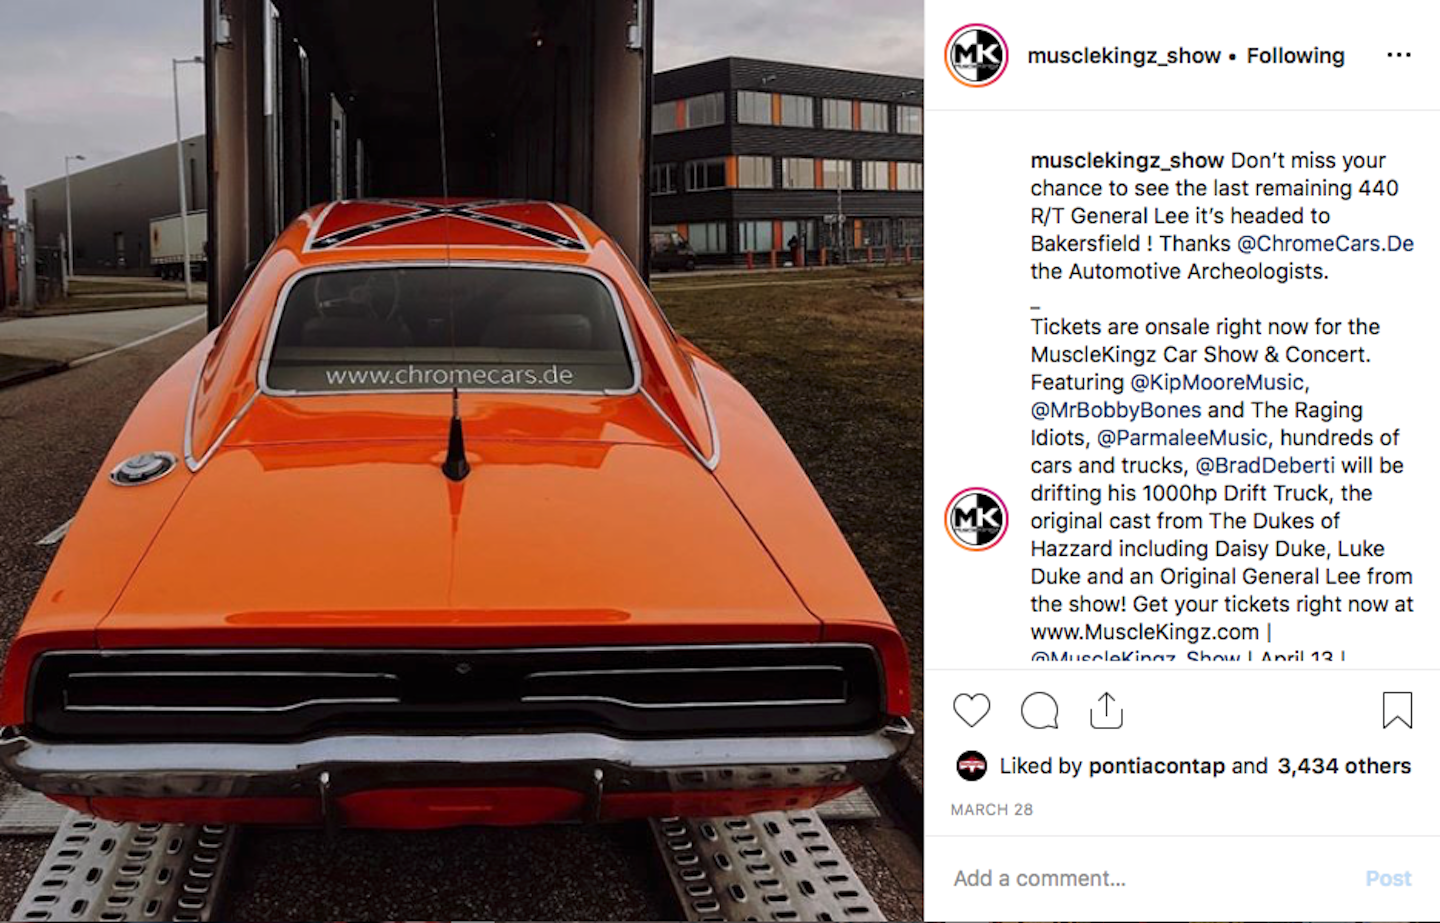Open the @ChromeCars.De mention

(x=1325, y=243)
